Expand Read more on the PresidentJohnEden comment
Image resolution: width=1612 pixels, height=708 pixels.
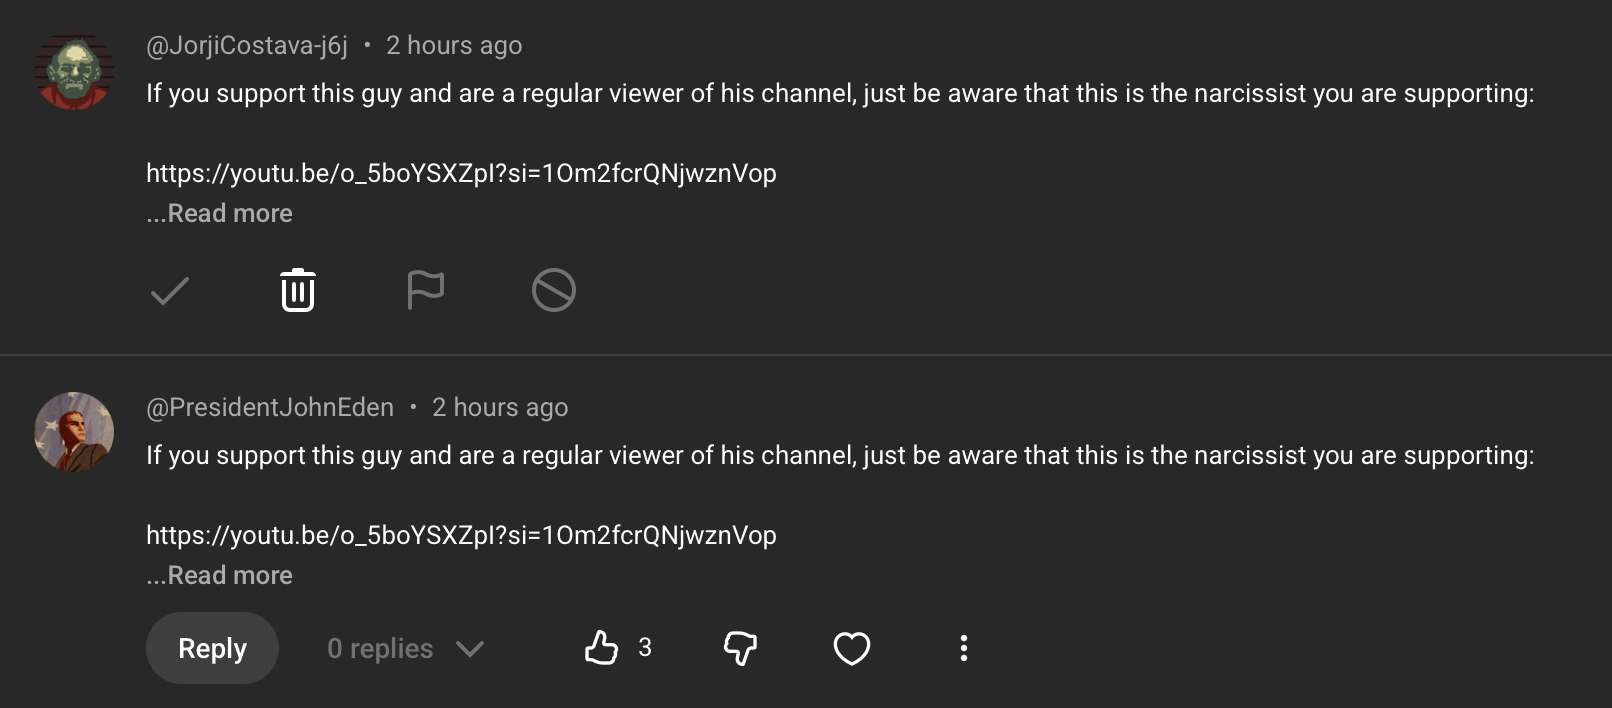tap(220, 575)
